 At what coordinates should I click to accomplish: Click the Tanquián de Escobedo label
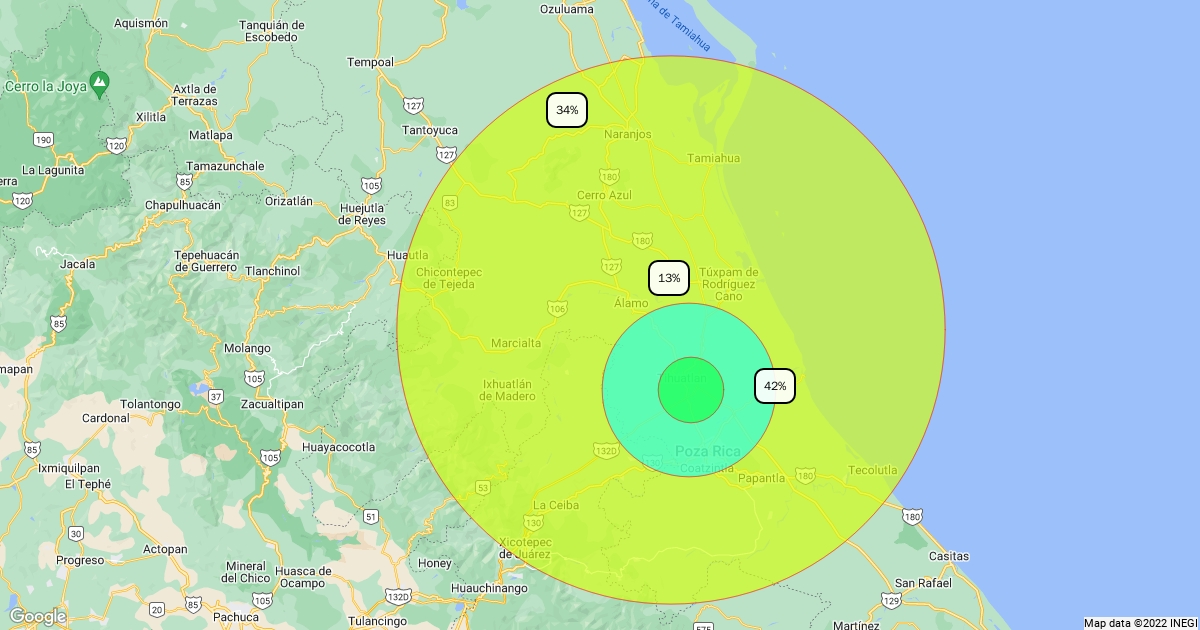[x=270, y=31]
